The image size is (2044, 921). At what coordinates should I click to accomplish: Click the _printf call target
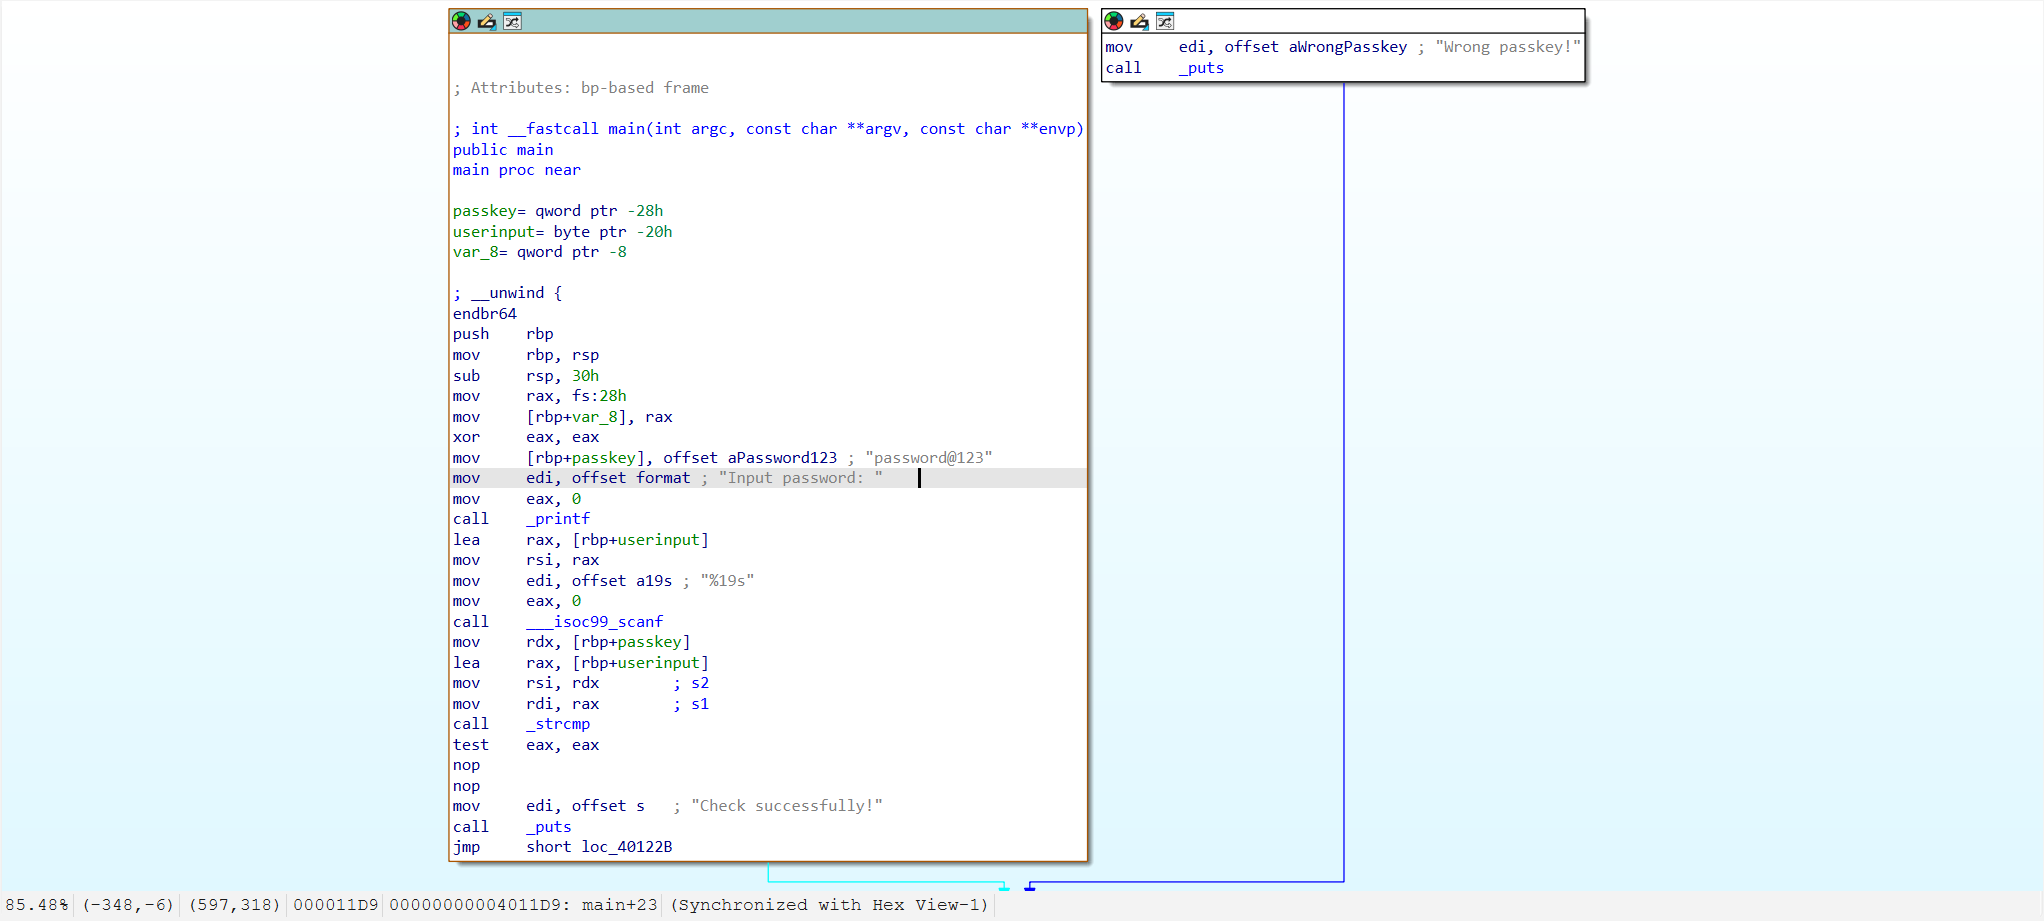point(558,519)
